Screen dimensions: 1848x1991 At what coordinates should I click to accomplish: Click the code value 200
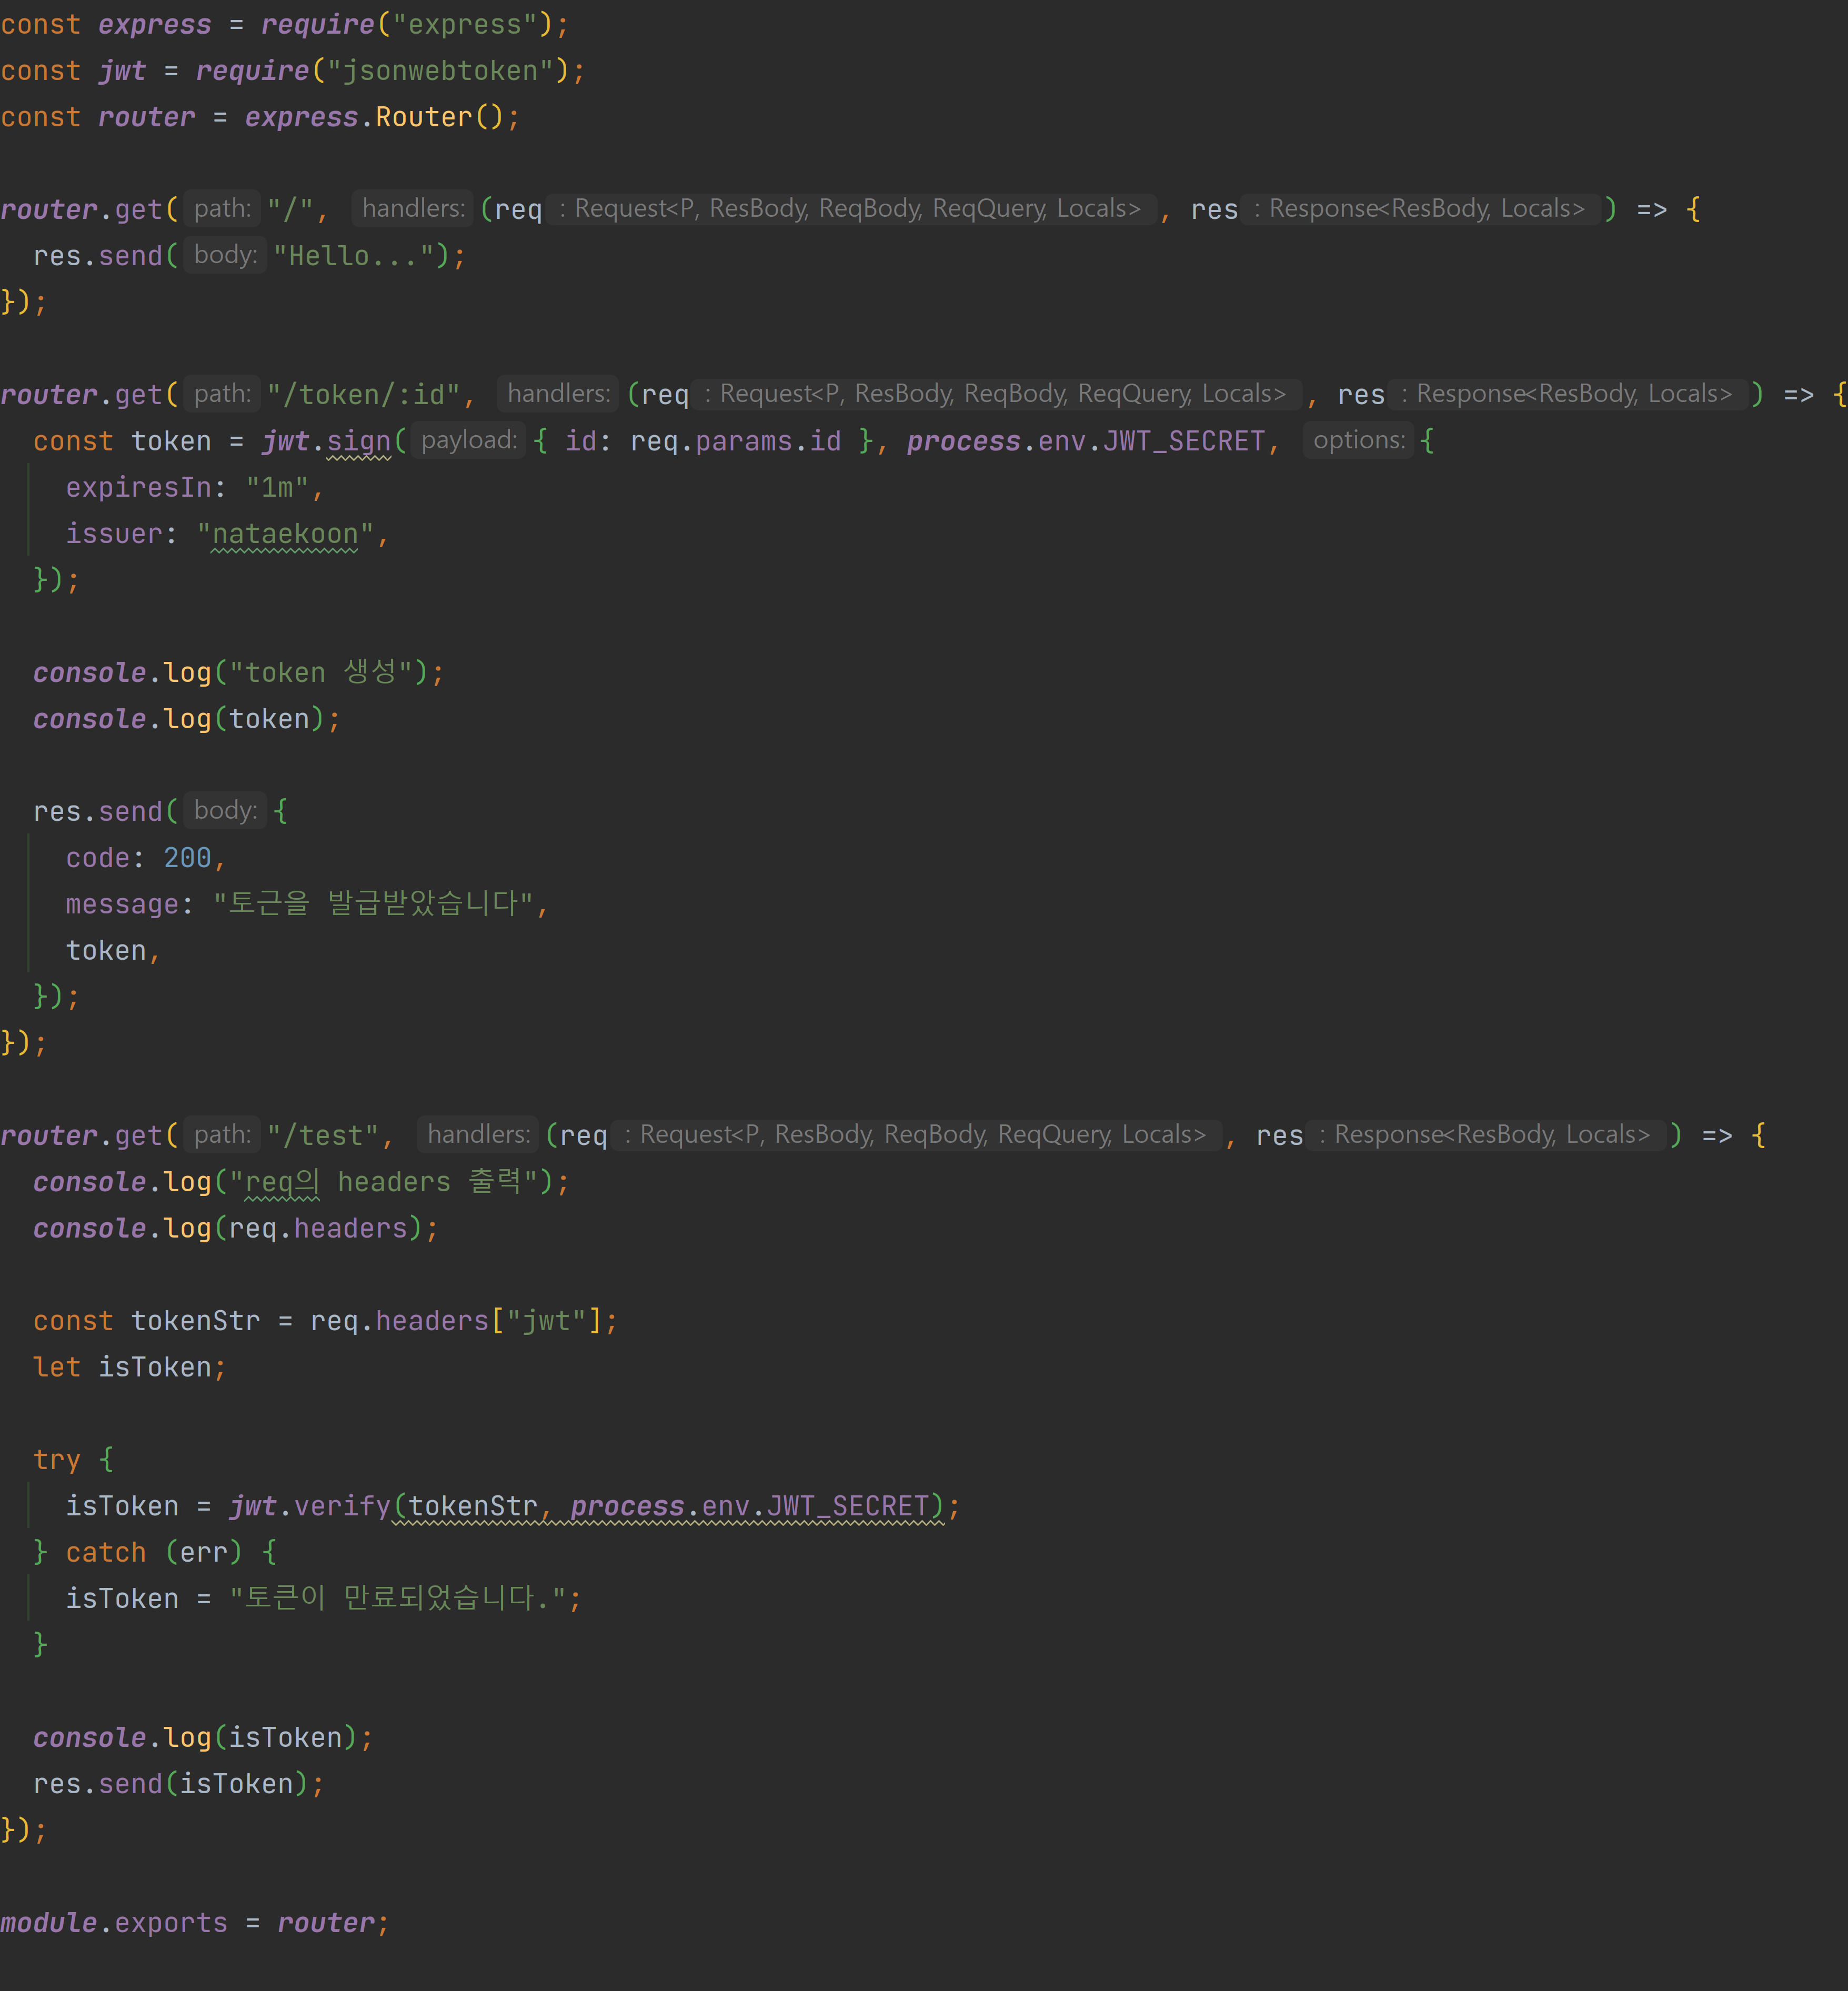pyautogui.click(x=187, y=858)
